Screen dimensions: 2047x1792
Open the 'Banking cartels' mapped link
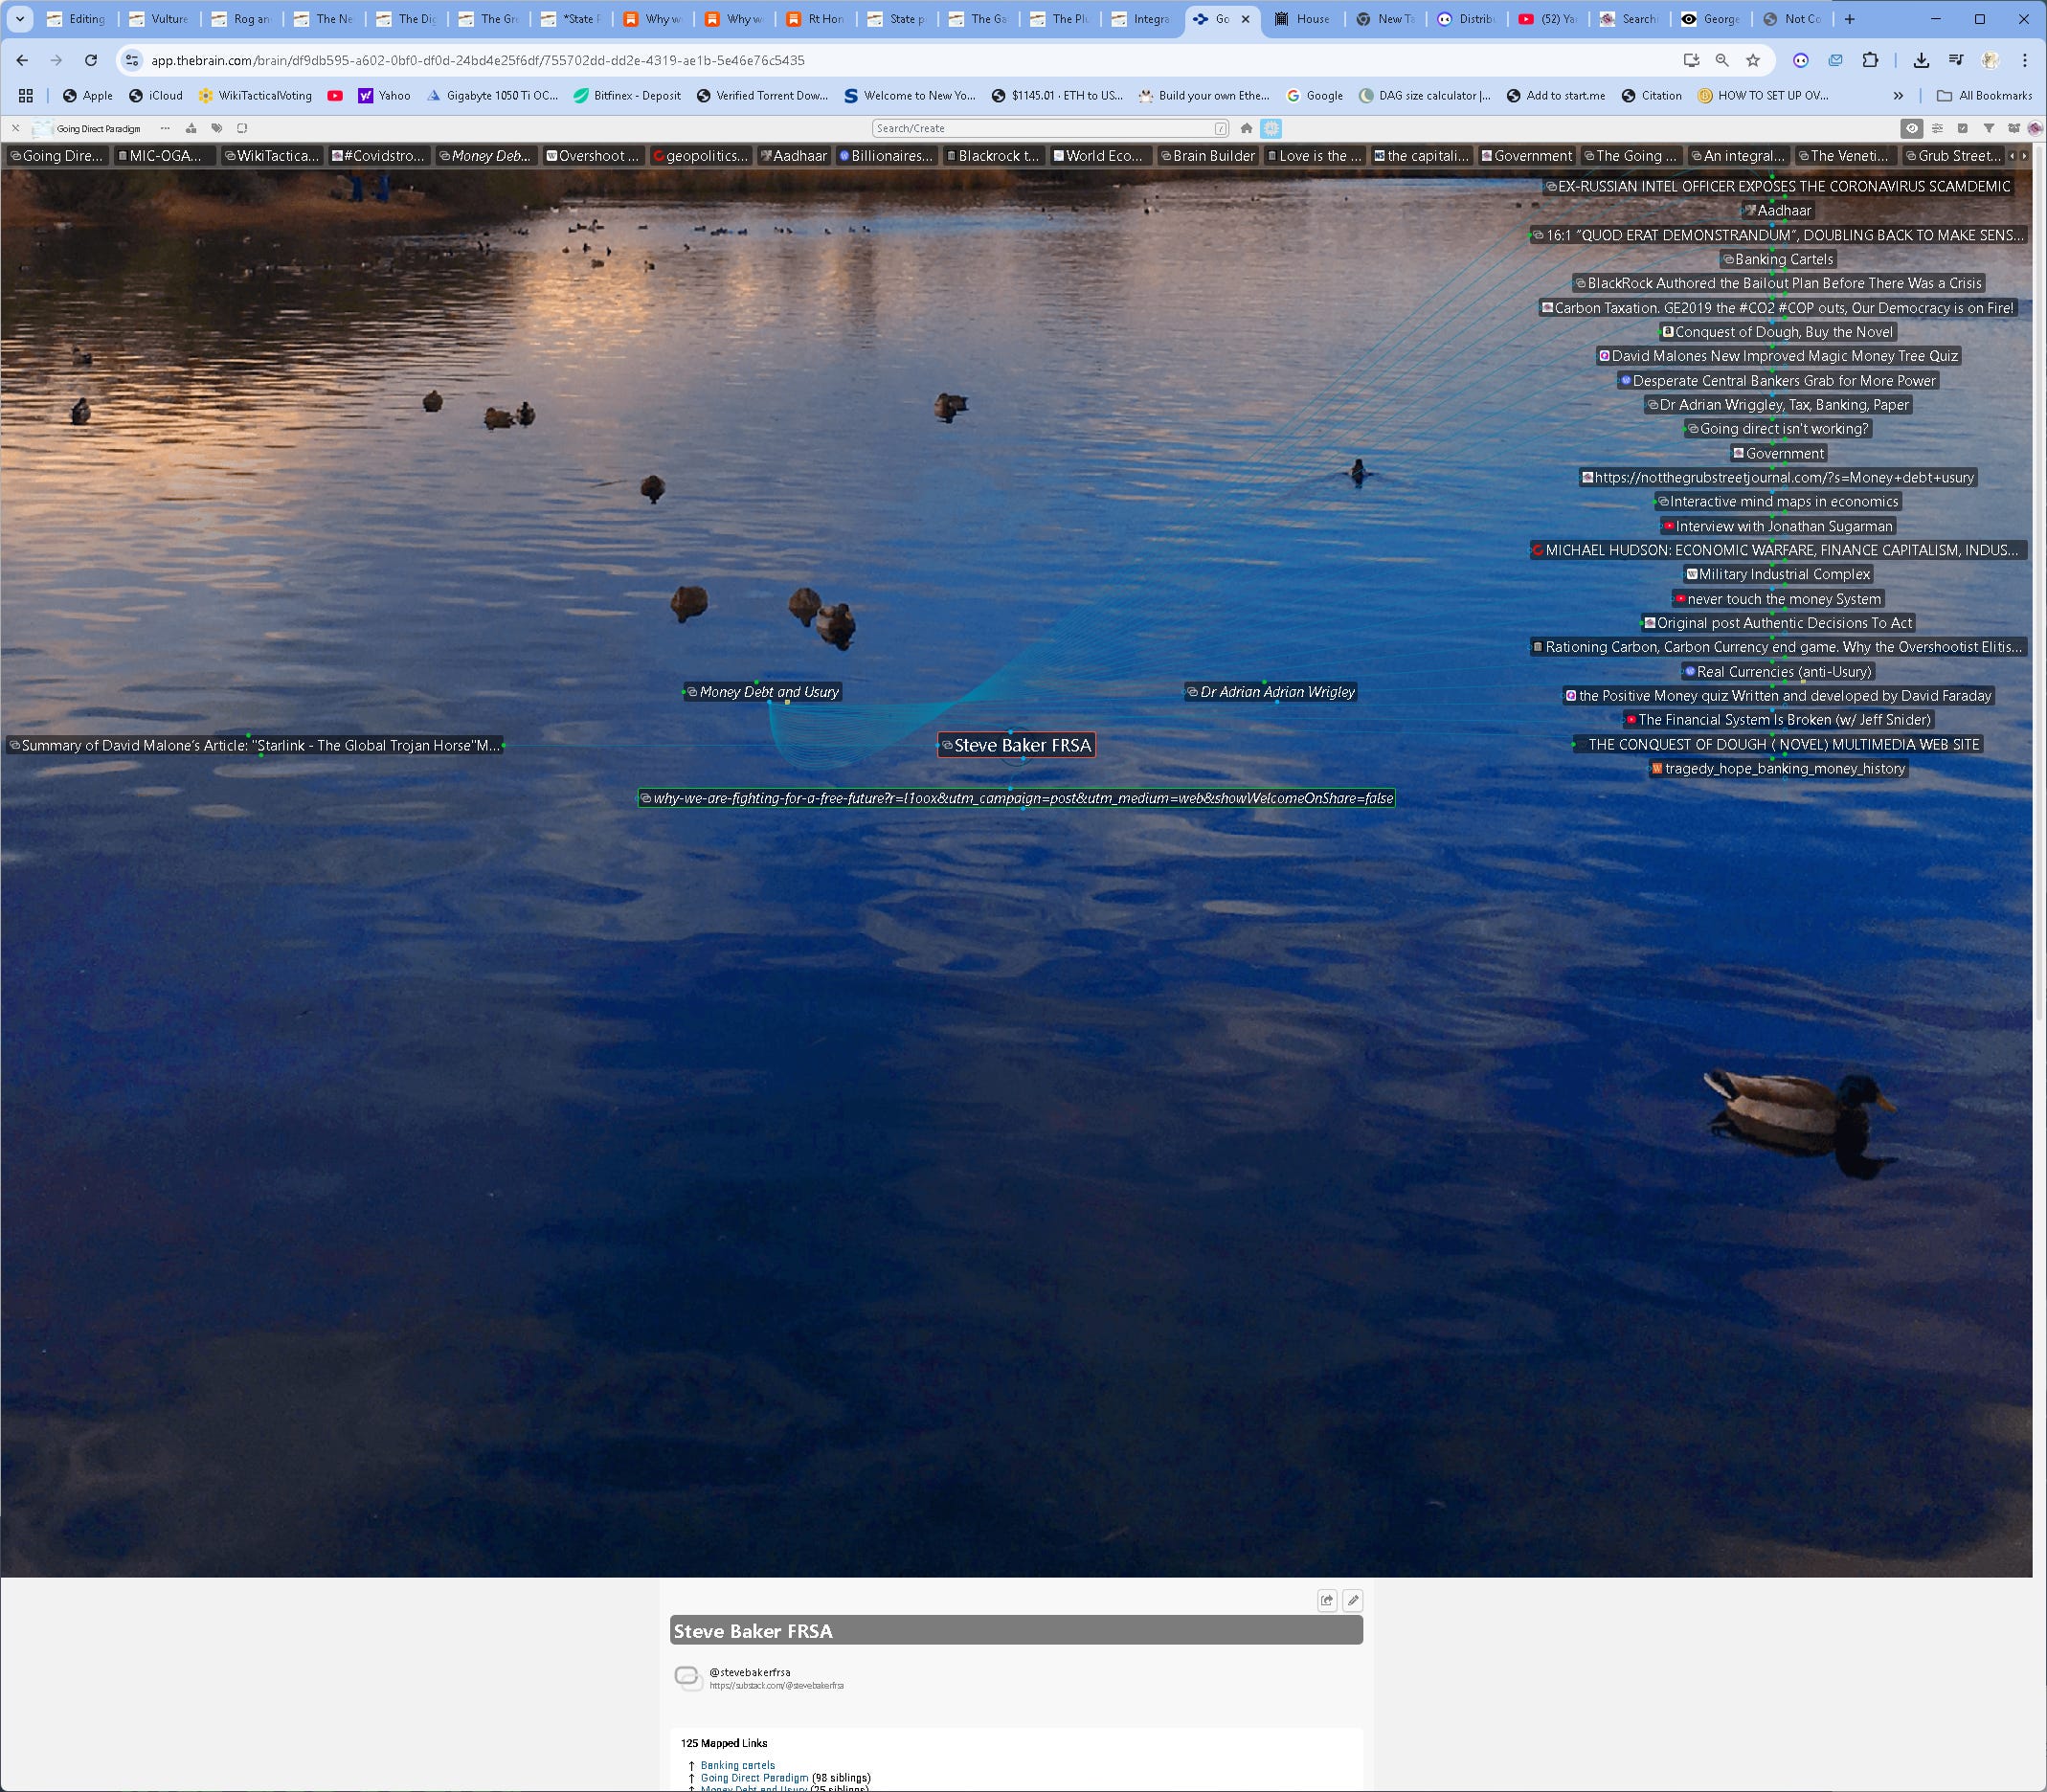point(737,1765)
